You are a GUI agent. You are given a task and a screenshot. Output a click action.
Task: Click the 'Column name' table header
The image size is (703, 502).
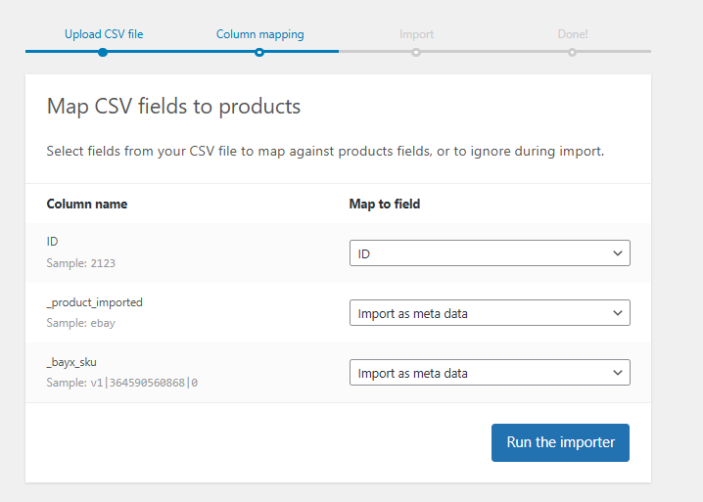click(x=87, y=204)
